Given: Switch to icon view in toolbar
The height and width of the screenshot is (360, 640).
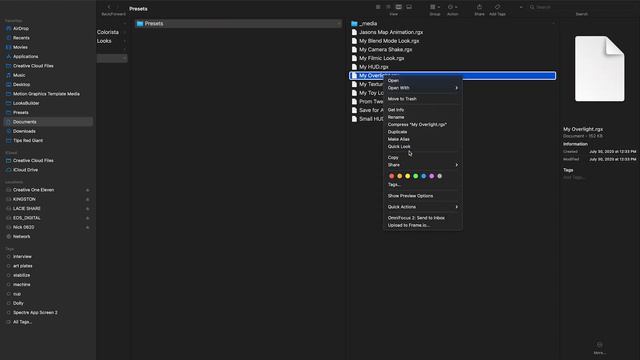Looking at the screenshot, I should pos(378,7).
